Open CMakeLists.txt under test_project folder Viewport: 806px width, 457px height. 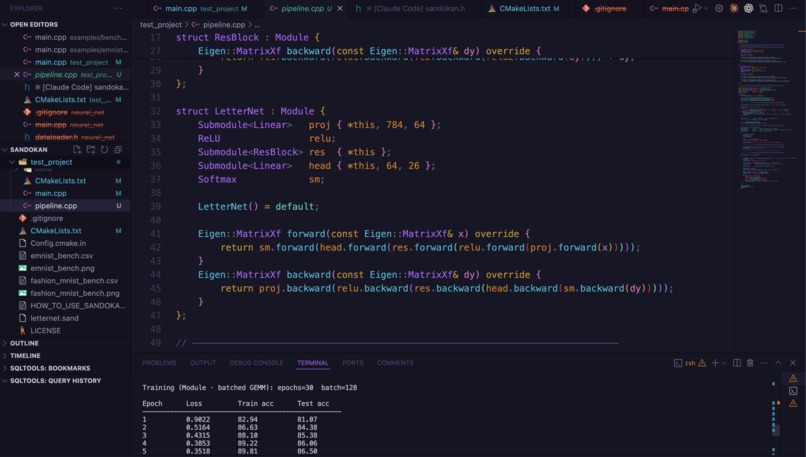point(65,181)
